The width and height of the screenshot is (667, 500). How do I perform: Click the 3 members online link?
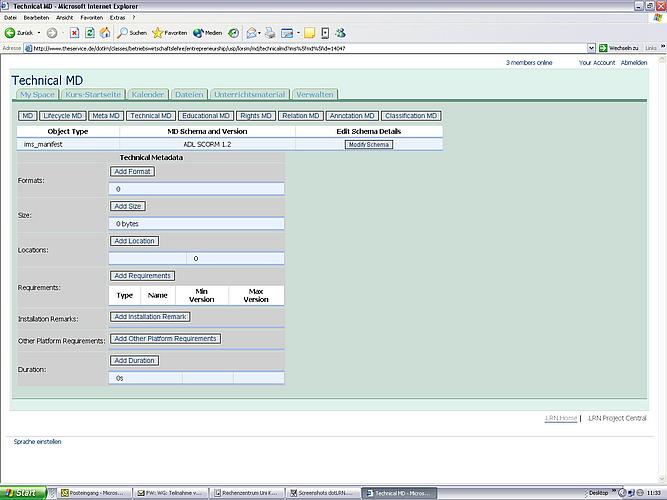[529, 63]
